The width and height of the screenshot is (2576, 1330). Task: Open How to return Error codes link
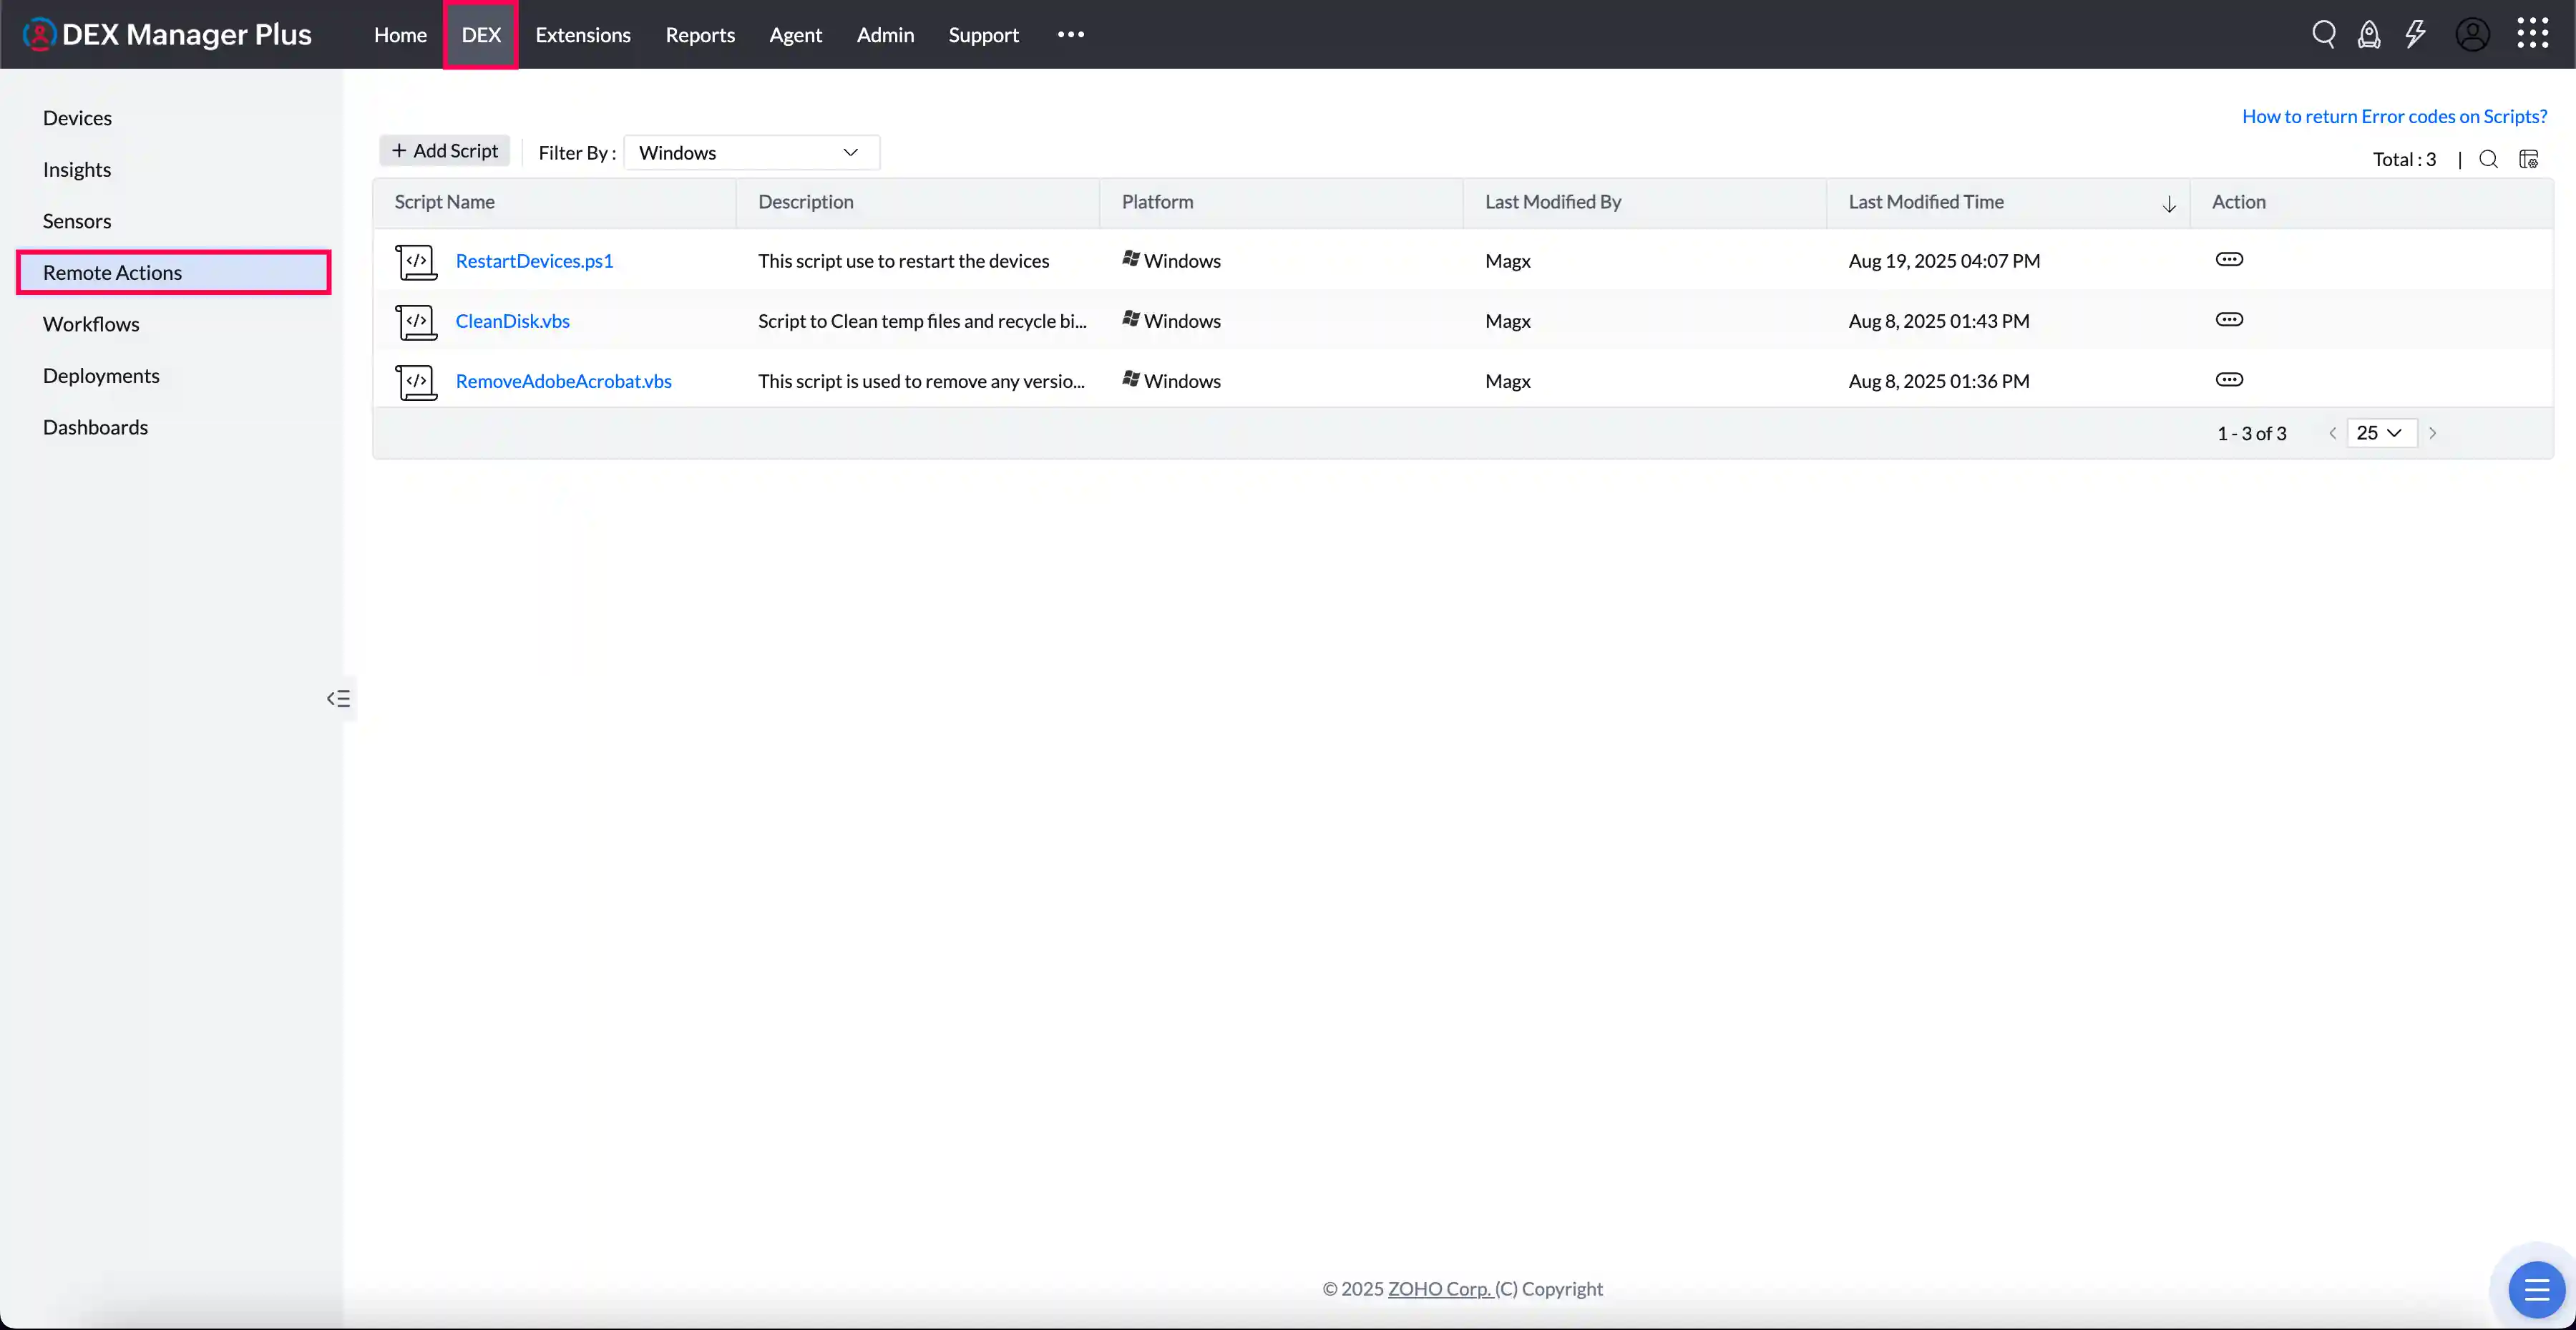coord(2394,116)
